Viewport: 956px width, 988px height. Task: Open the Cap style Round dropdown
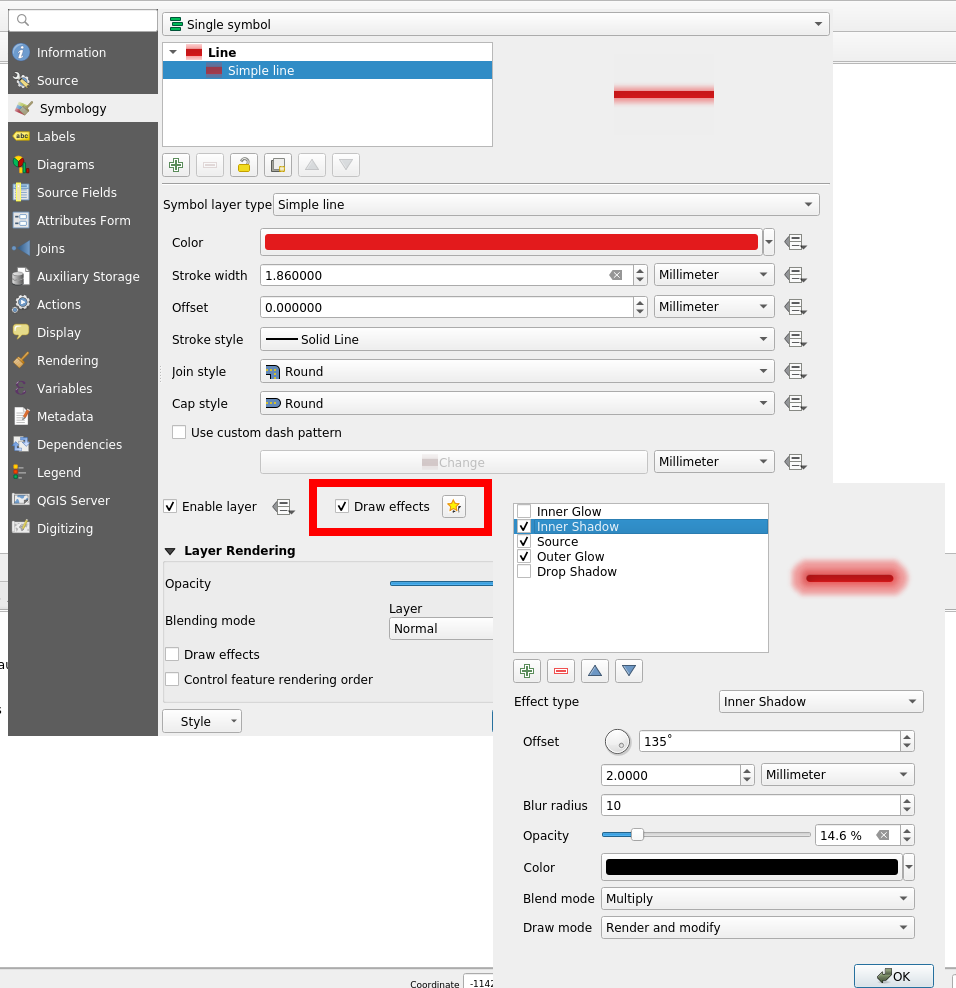click(517, 403)
